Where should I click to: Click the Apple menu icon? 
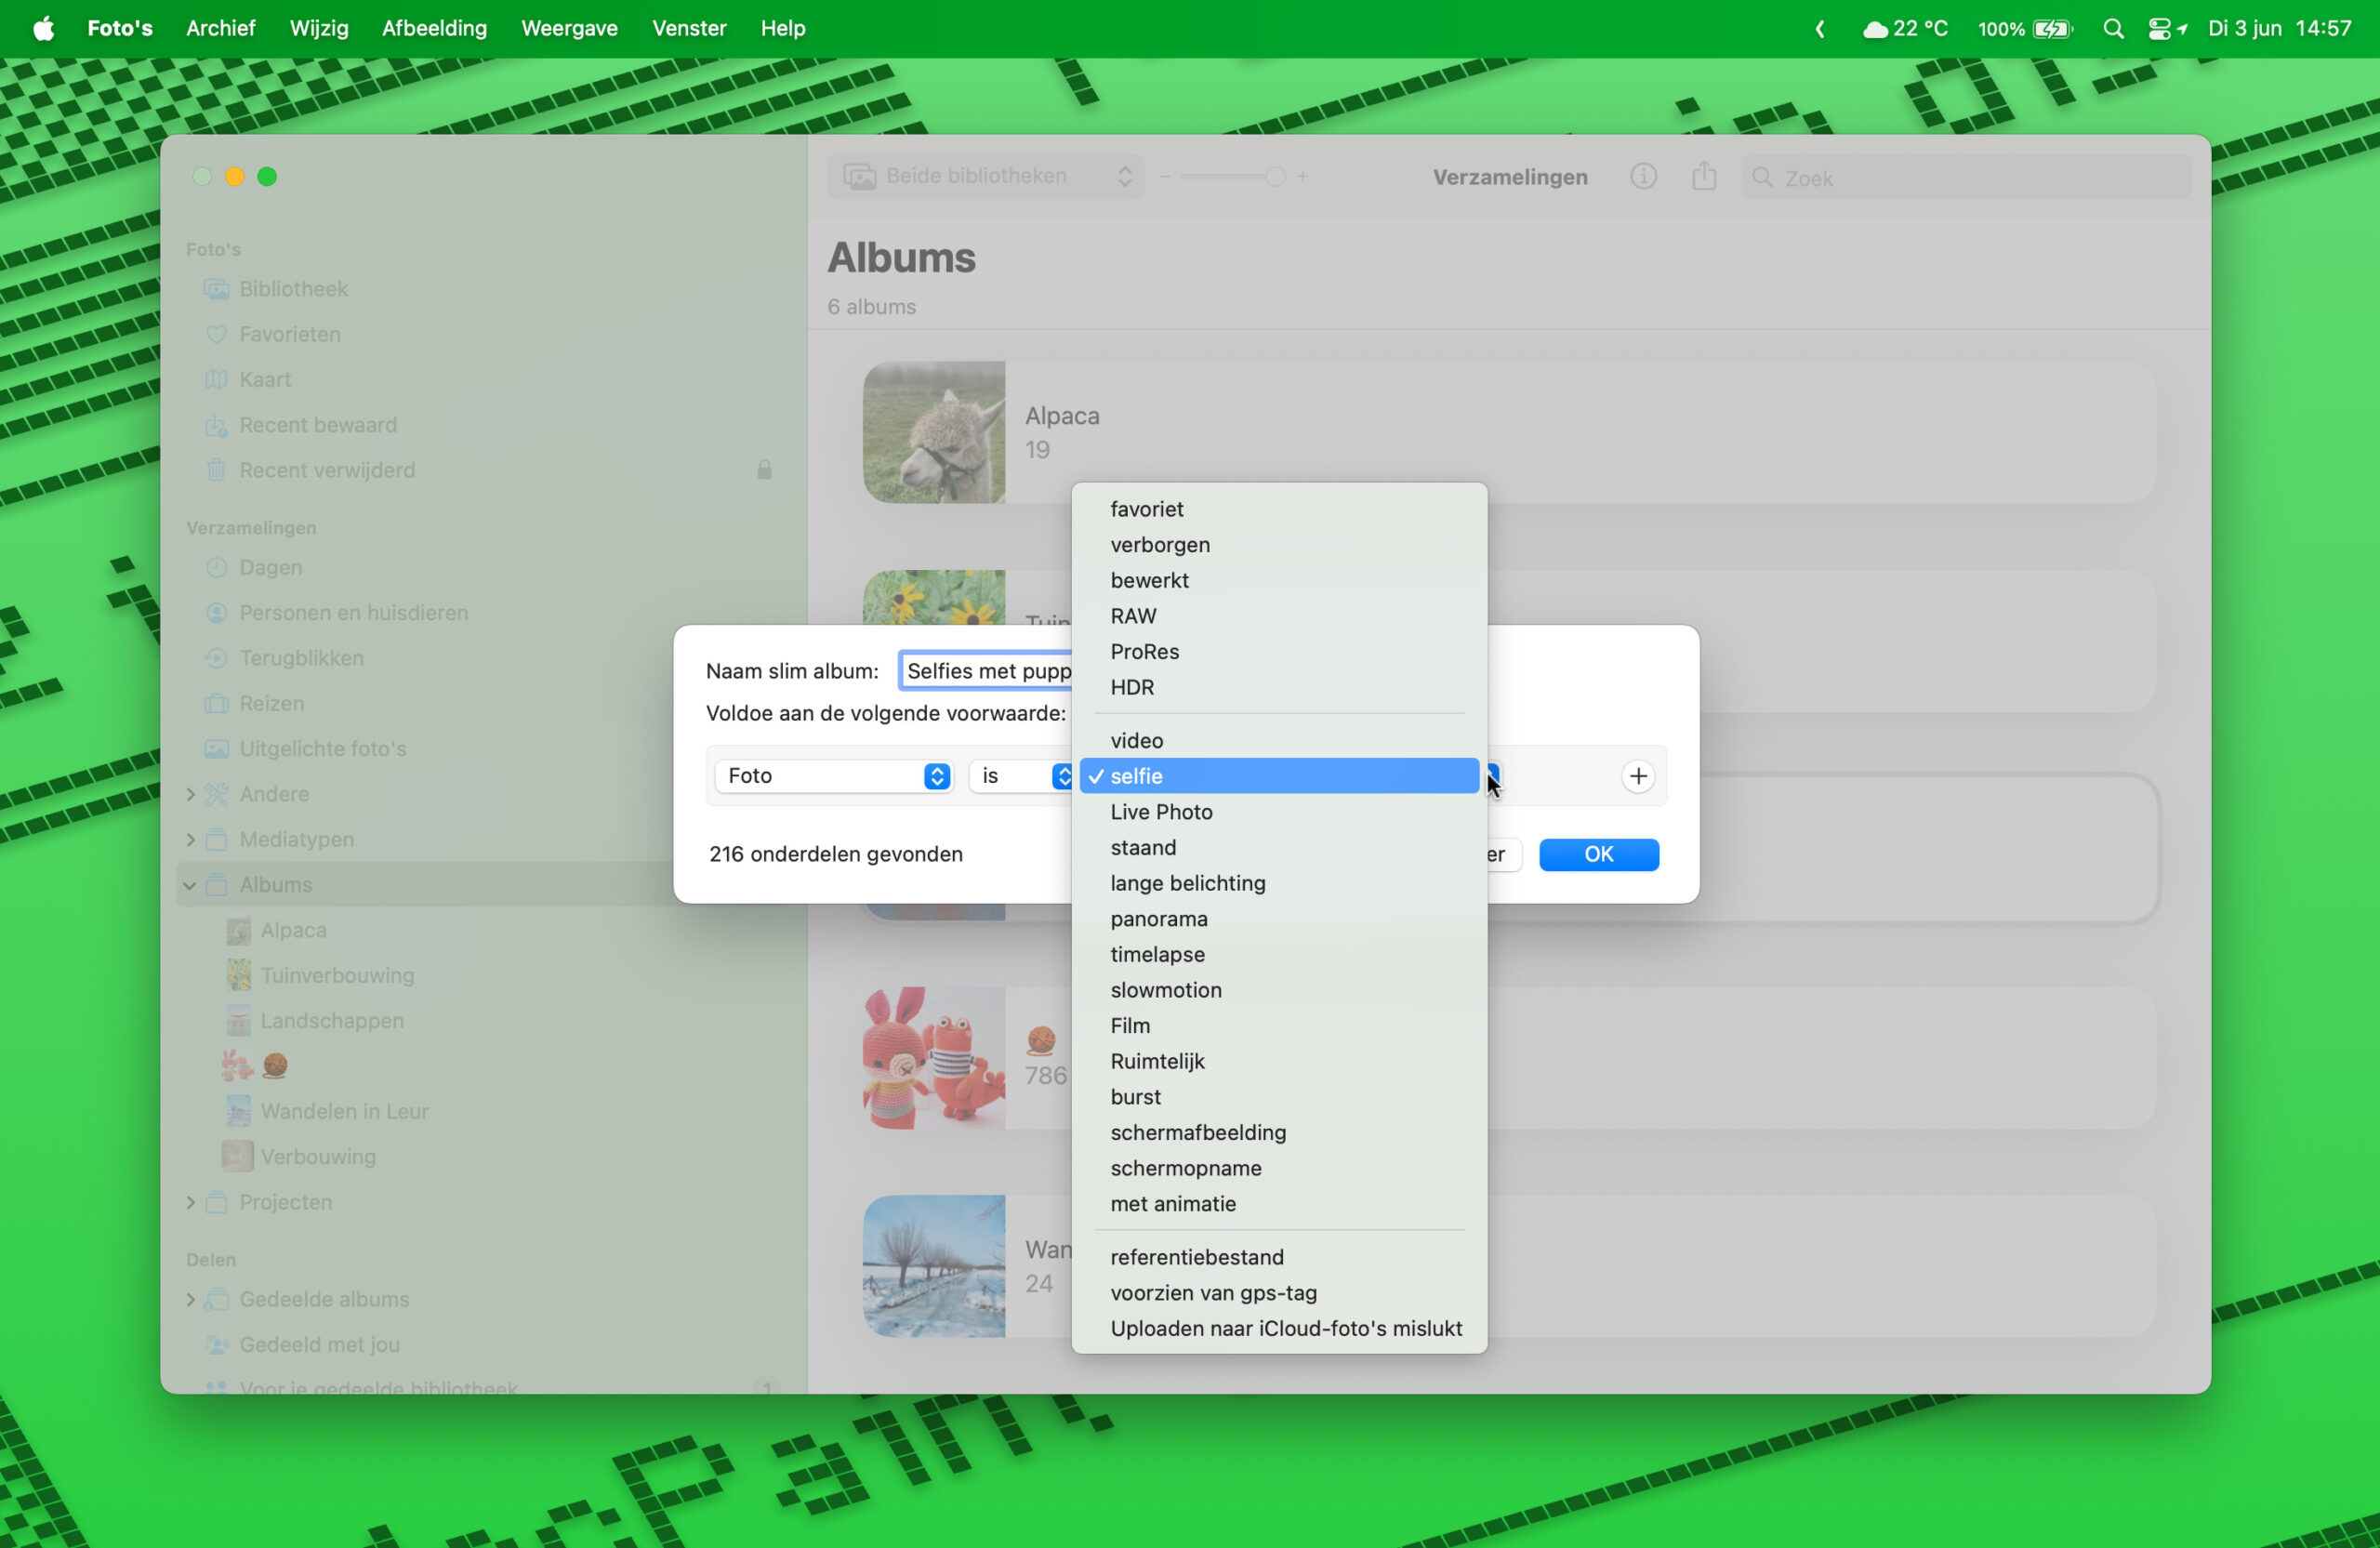[x=43, y=28]
